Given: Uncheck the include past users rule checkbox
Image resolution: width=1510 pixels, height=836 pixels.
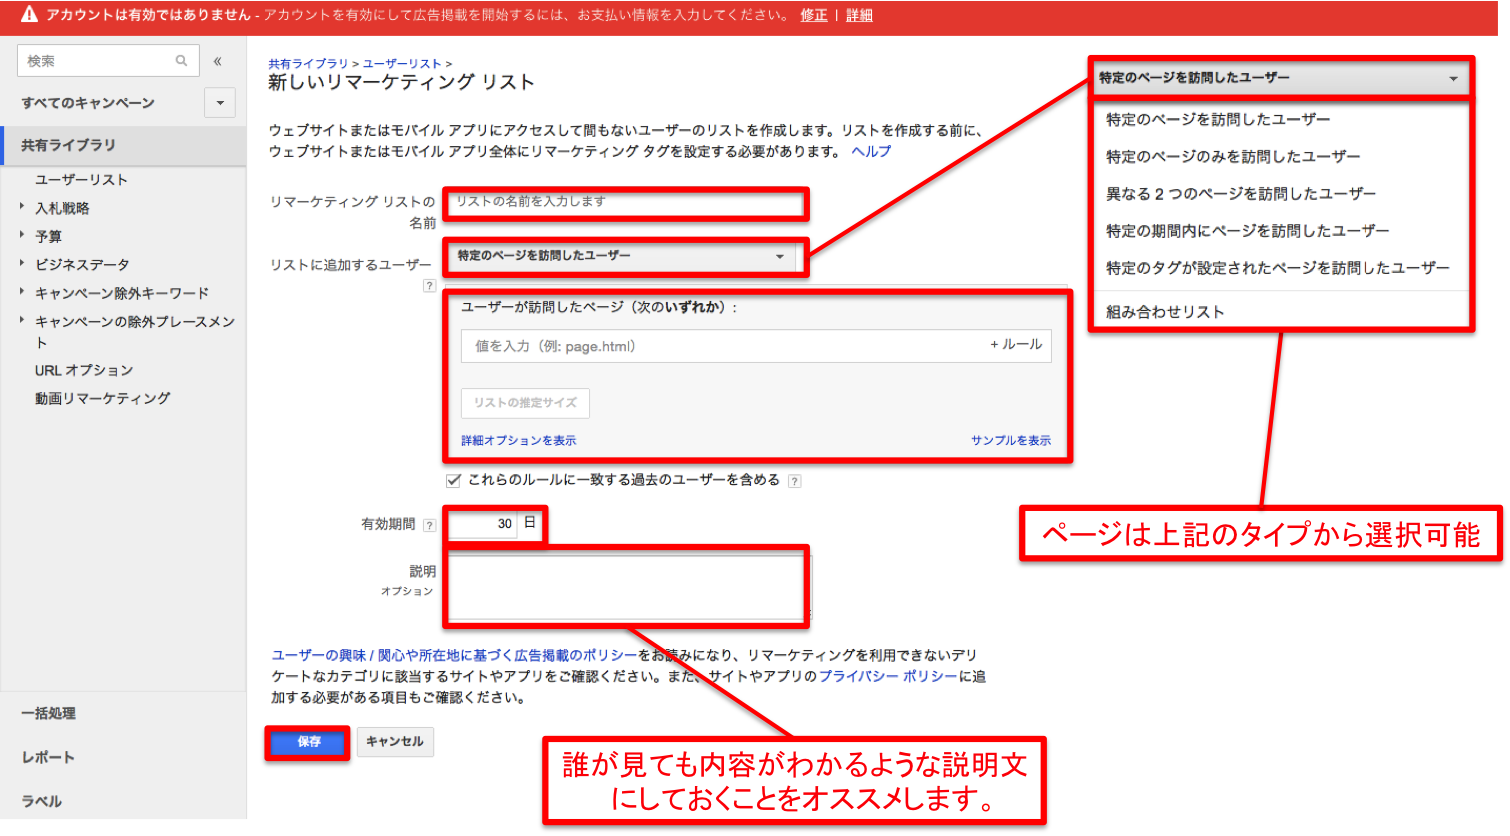Looking at the screenshot, I should [x=453, y=480].
